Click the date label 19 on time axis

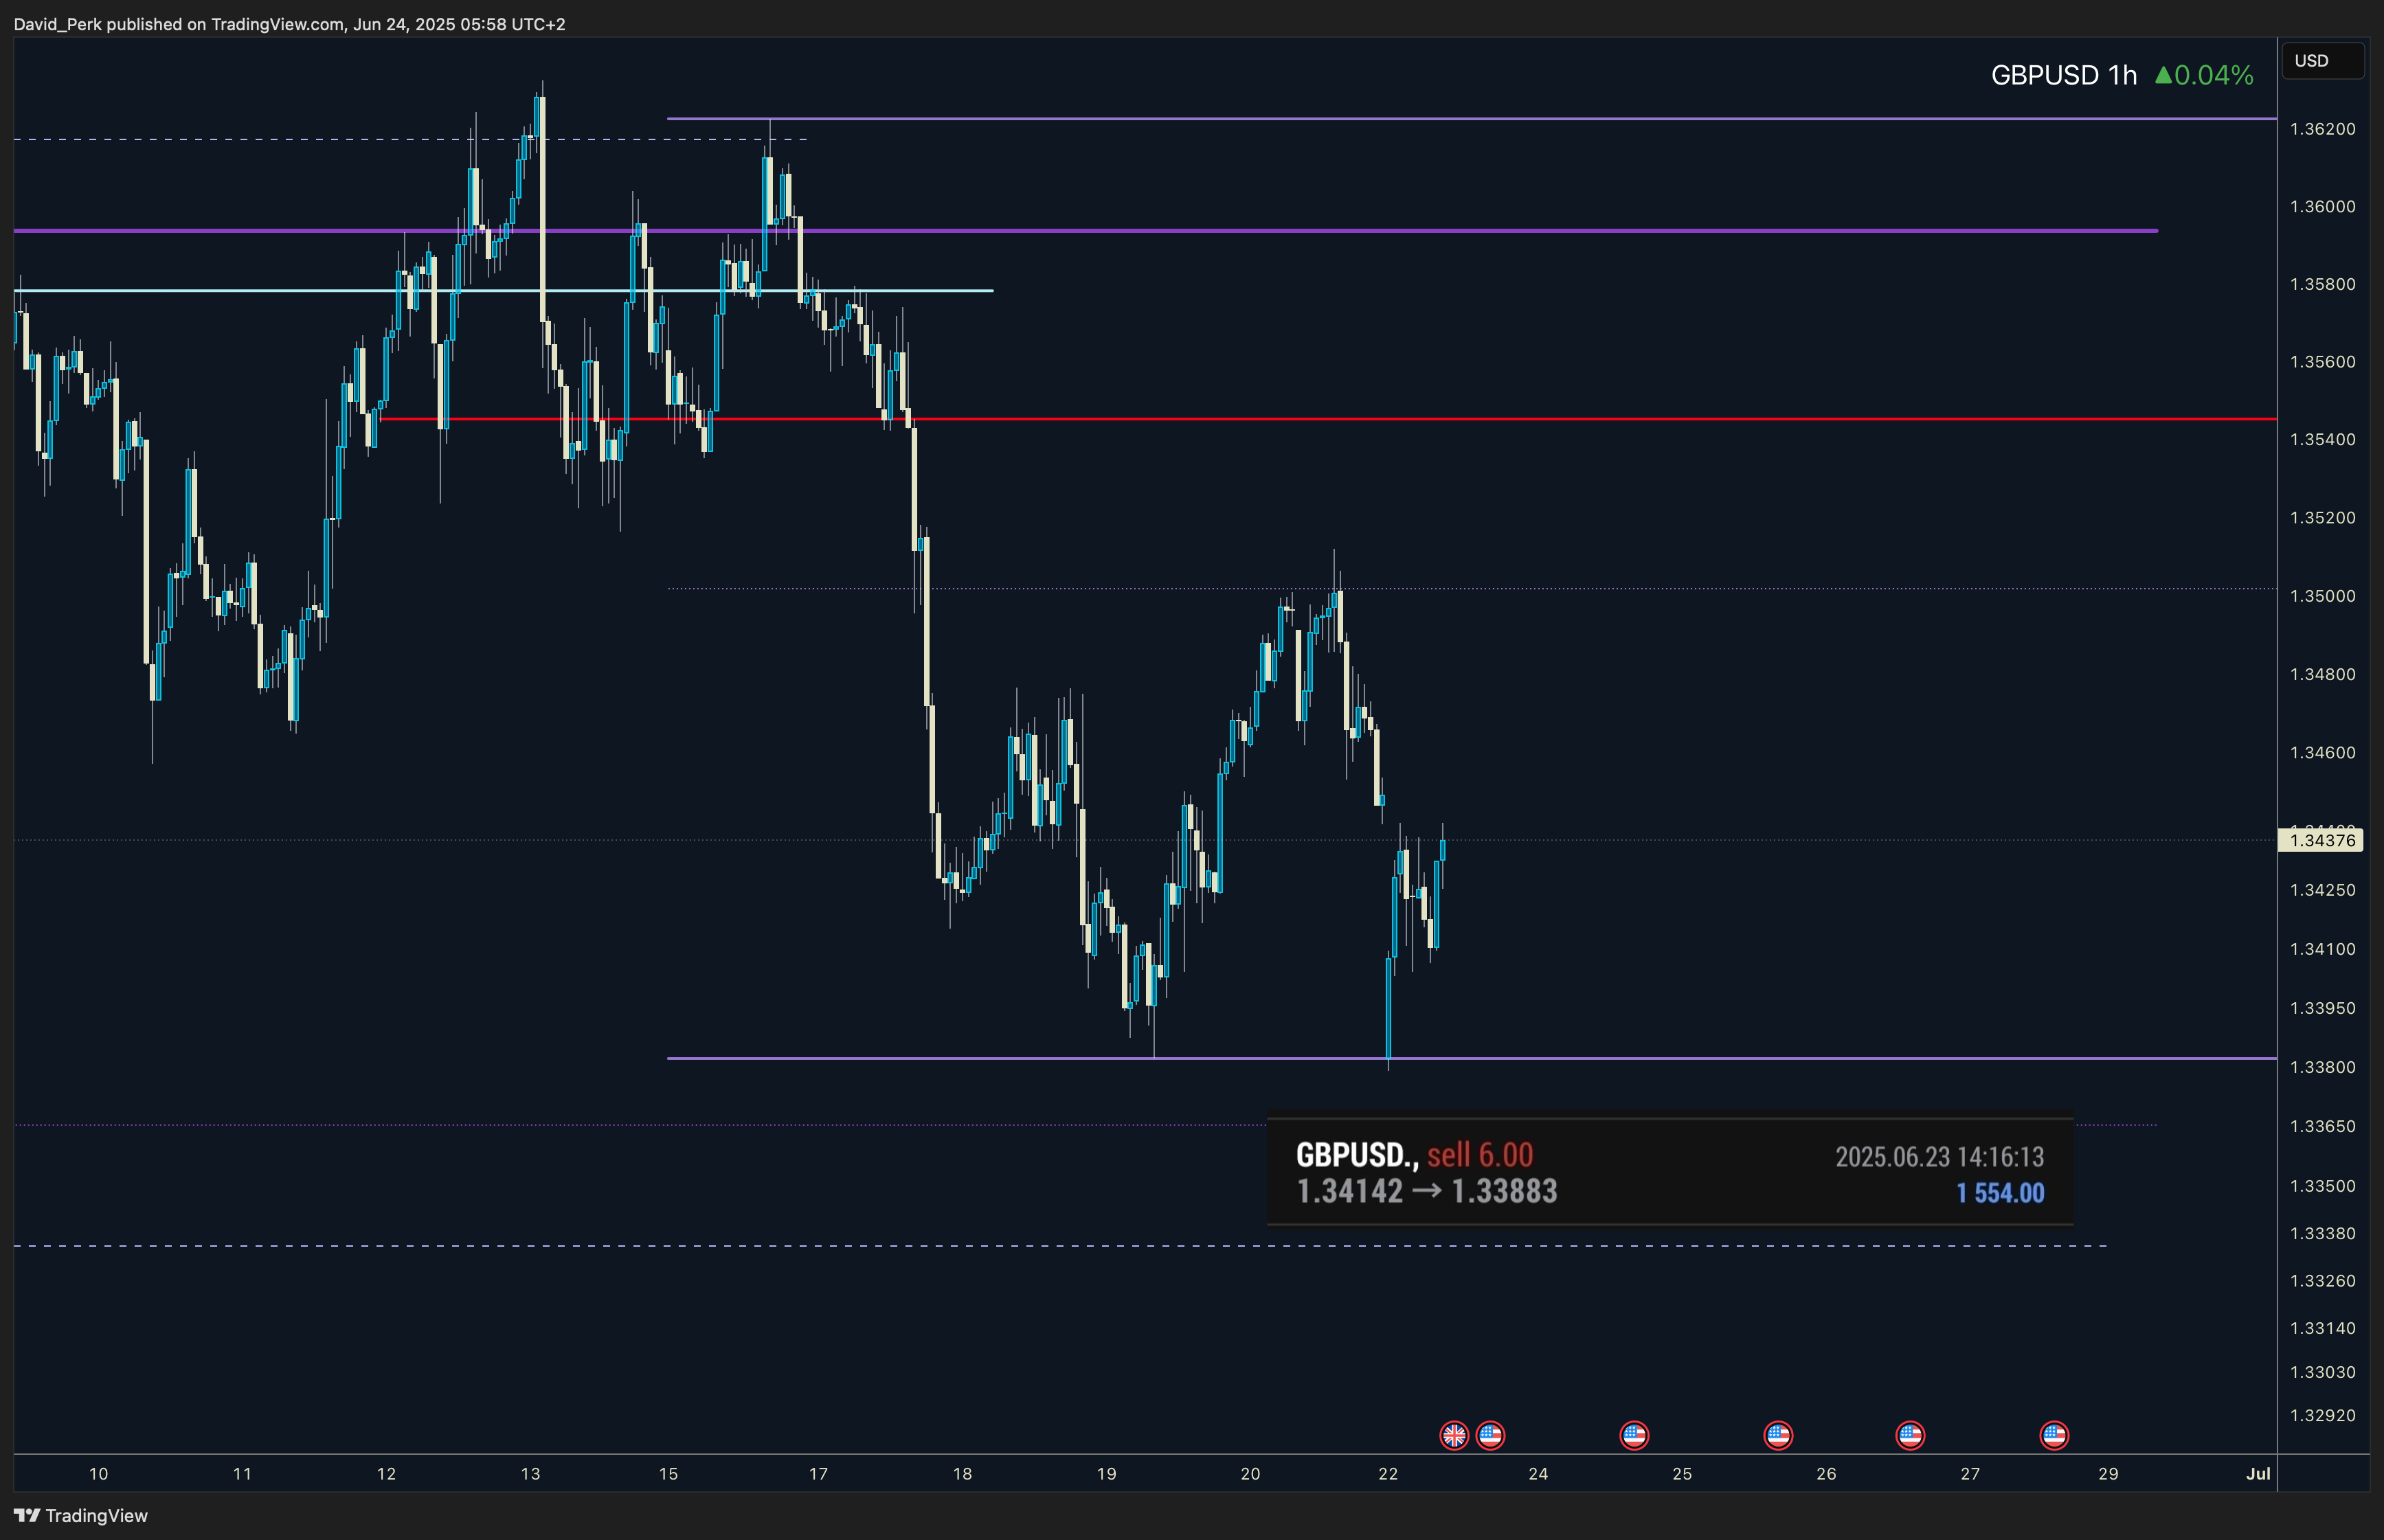click(1106, 1473)
